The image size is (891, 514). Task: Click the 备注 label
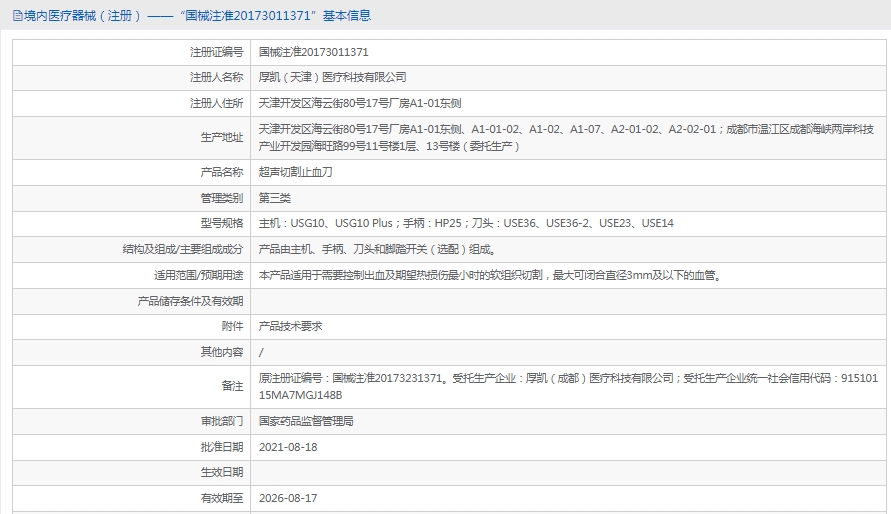point(232,386)
